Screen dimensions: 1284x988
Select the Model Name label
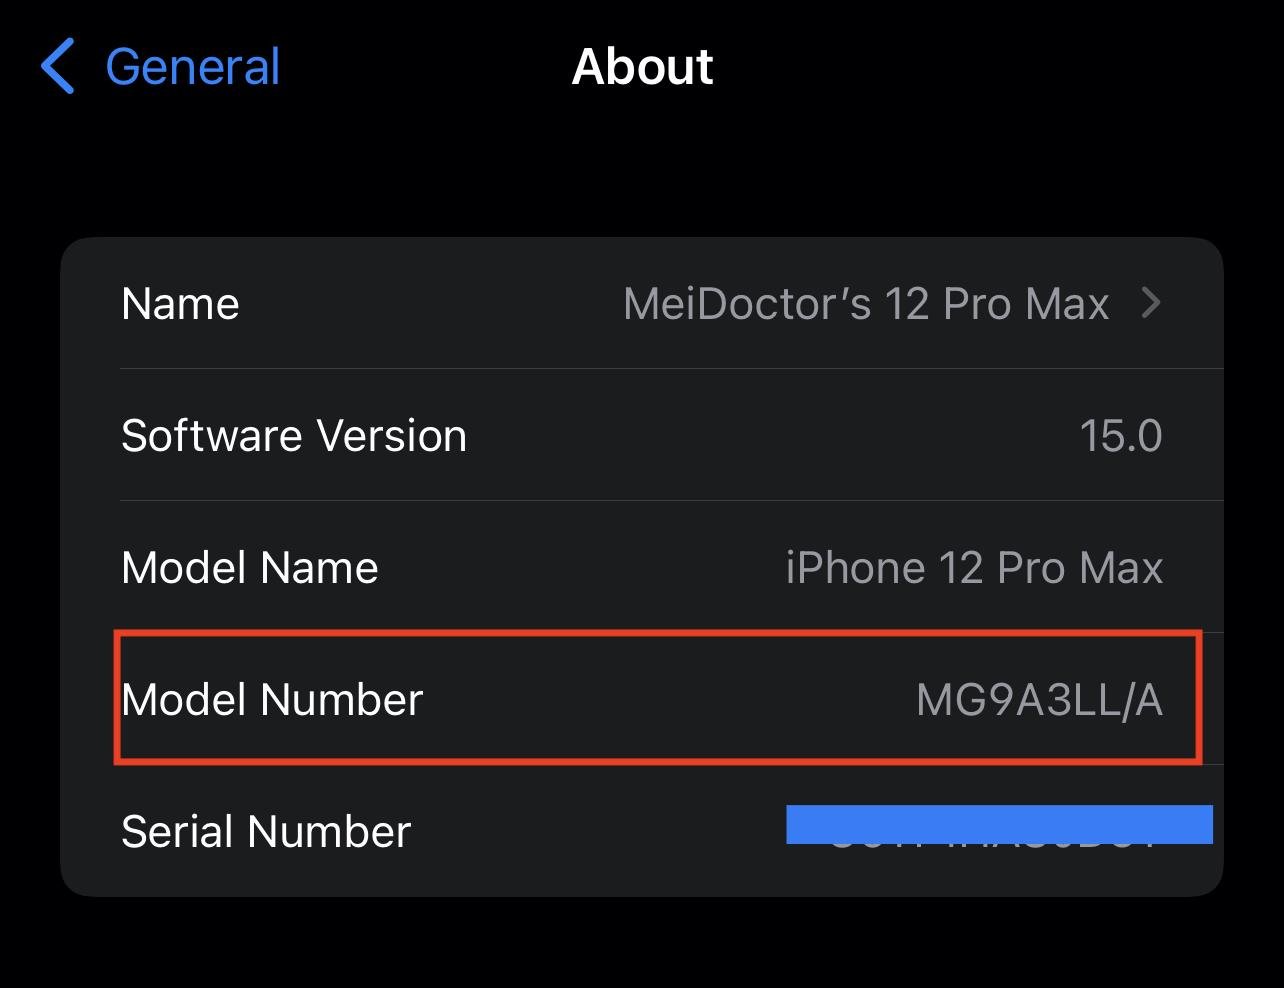tap(250, 568)
